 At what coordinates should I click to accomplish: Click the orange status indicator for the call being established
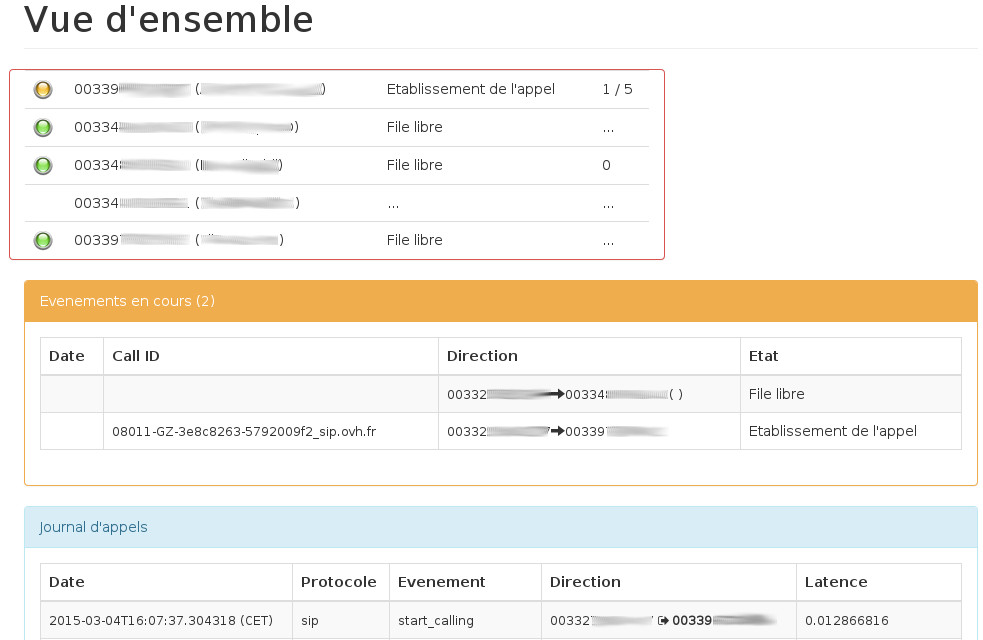43,90
